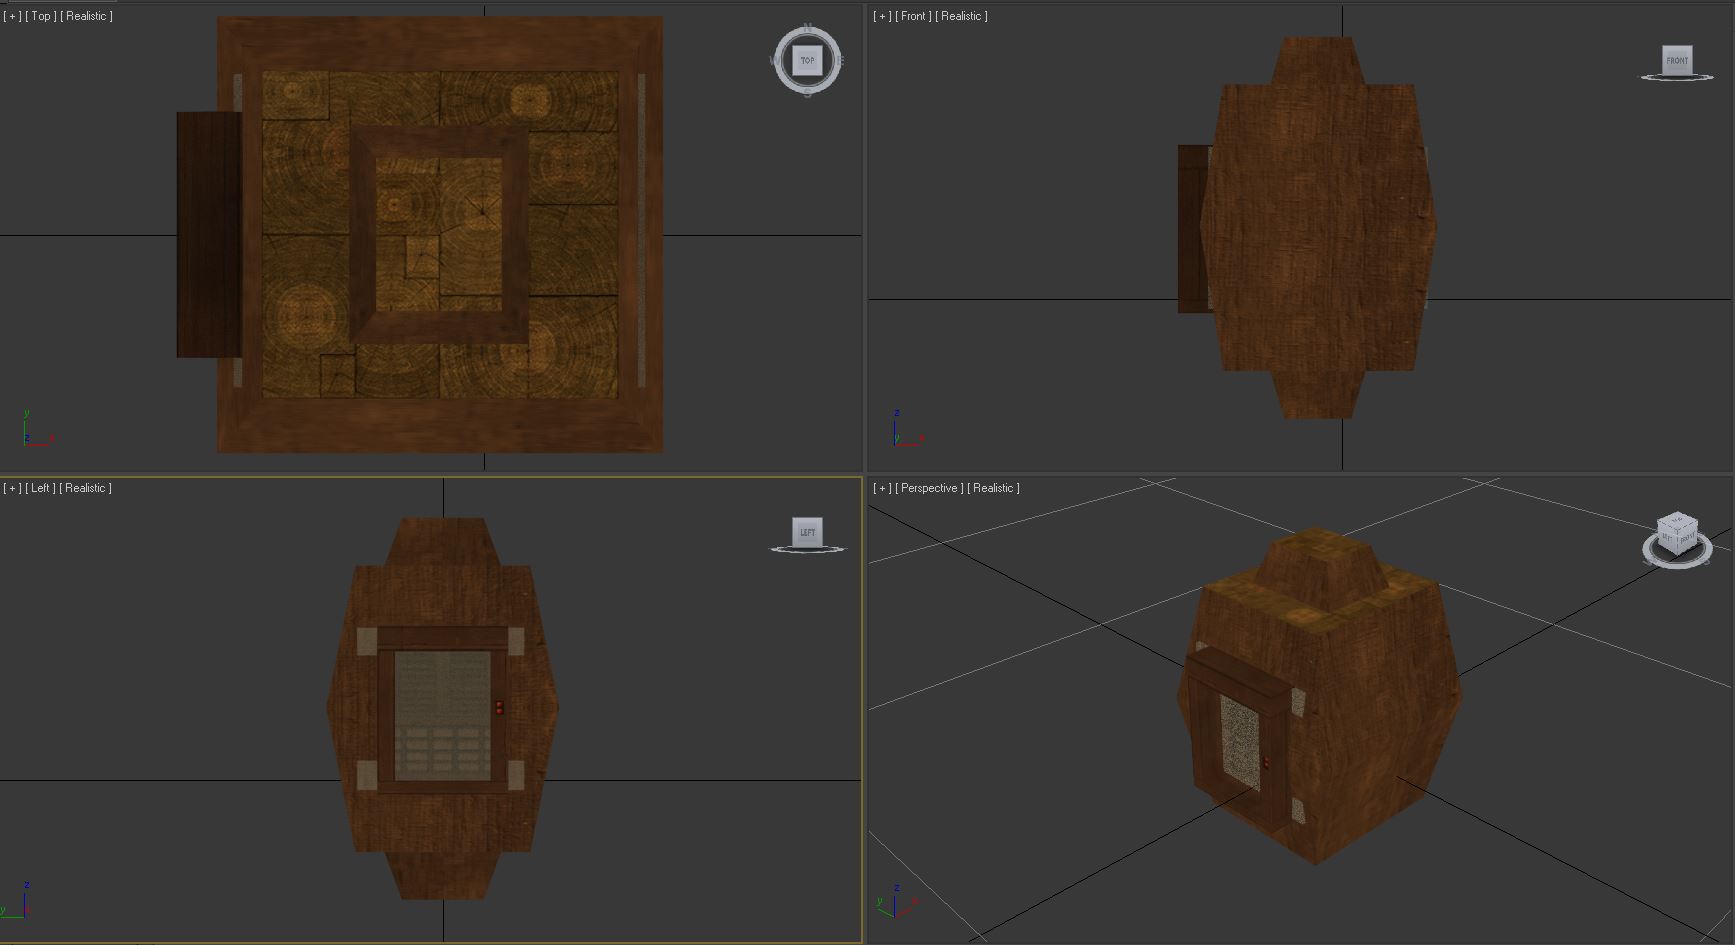Click the [Perspective] view label menu
Viewport: 1735px width, 945px height.
tap(930, 488)
